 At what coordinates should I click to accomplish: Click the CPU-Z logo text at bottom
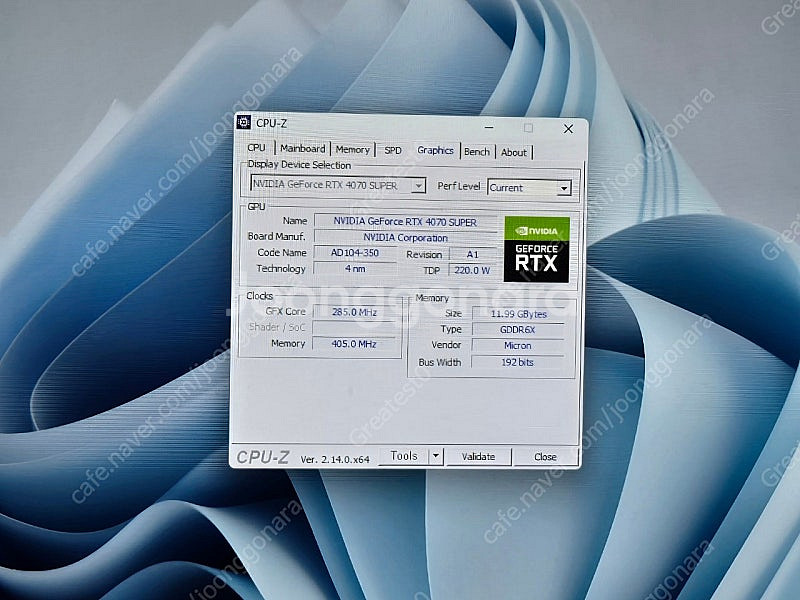coord(263,457)
